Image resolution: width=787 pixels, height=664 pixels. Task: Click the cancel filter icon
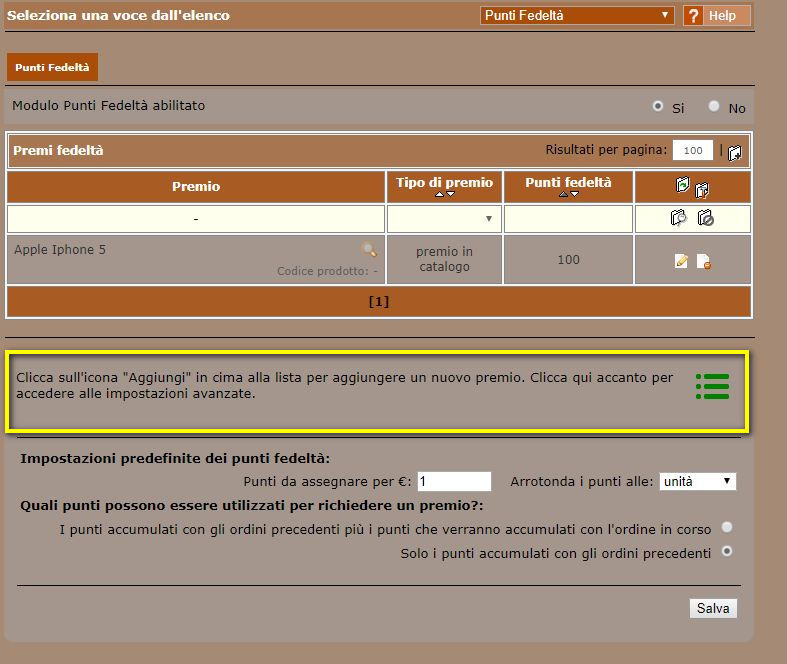point(706,218)
